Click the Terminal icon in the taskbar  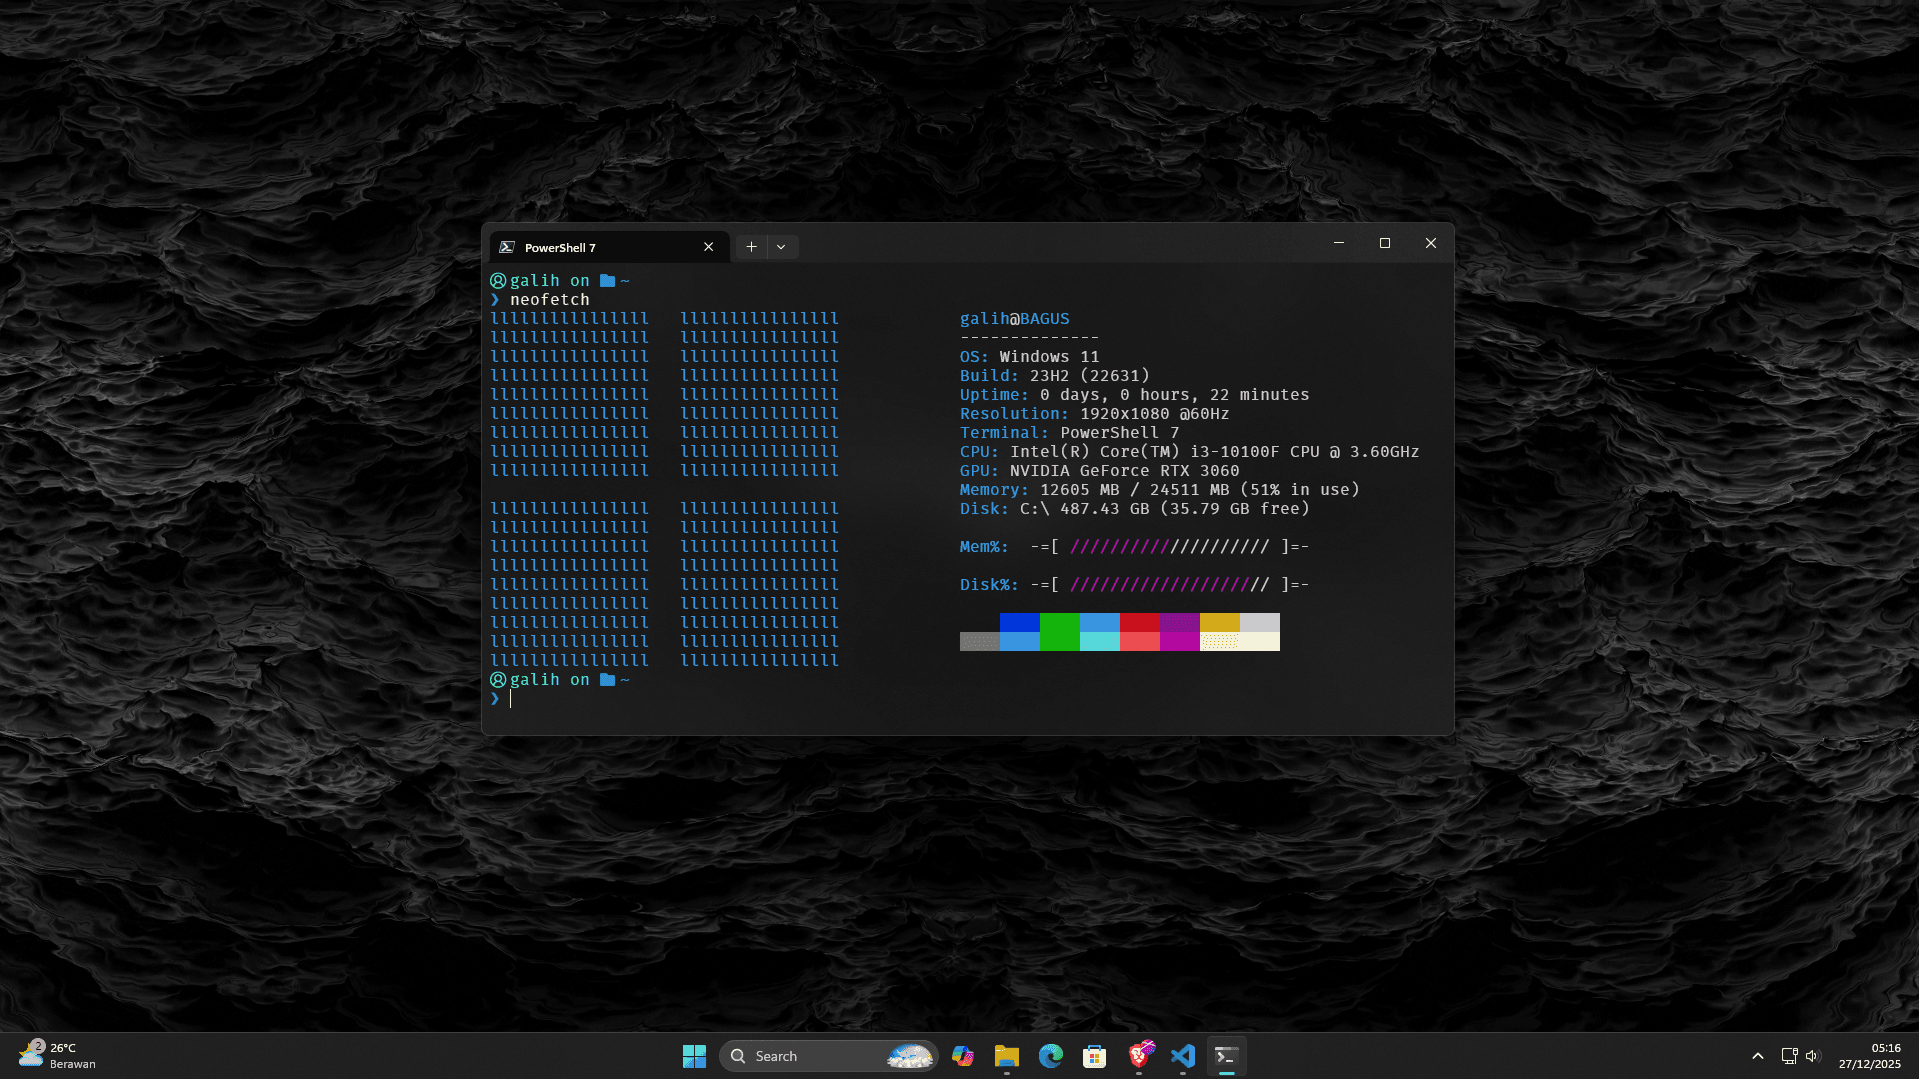point(1226,1056)
